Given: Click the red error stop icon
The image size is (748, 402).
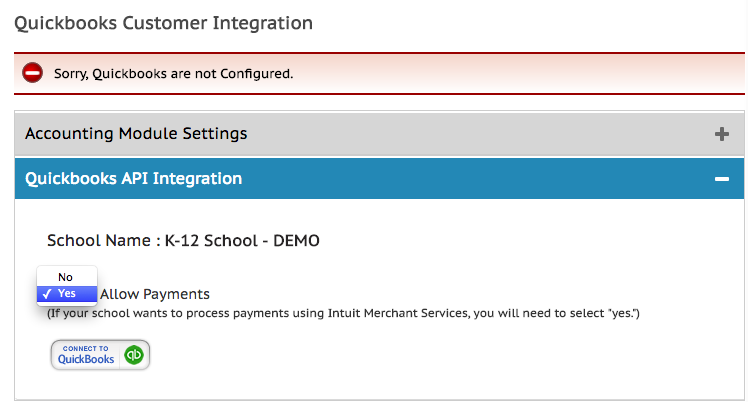Looking at the screenshot, I should click(32, 73).
